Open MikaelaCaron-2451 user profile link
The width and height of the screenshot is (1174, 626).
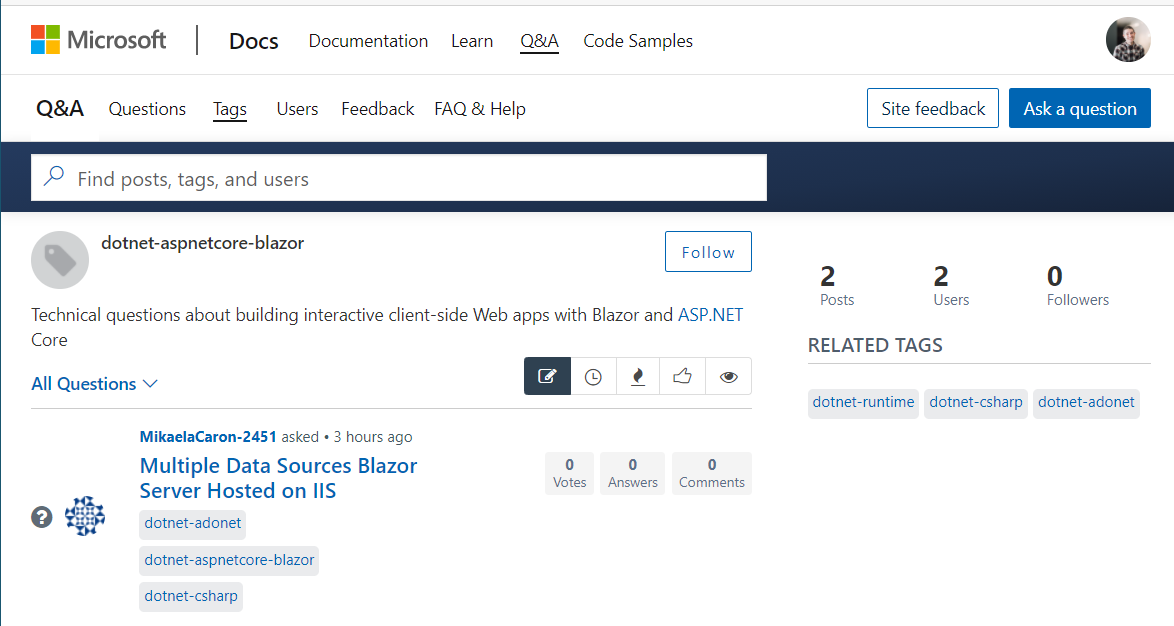208,437
